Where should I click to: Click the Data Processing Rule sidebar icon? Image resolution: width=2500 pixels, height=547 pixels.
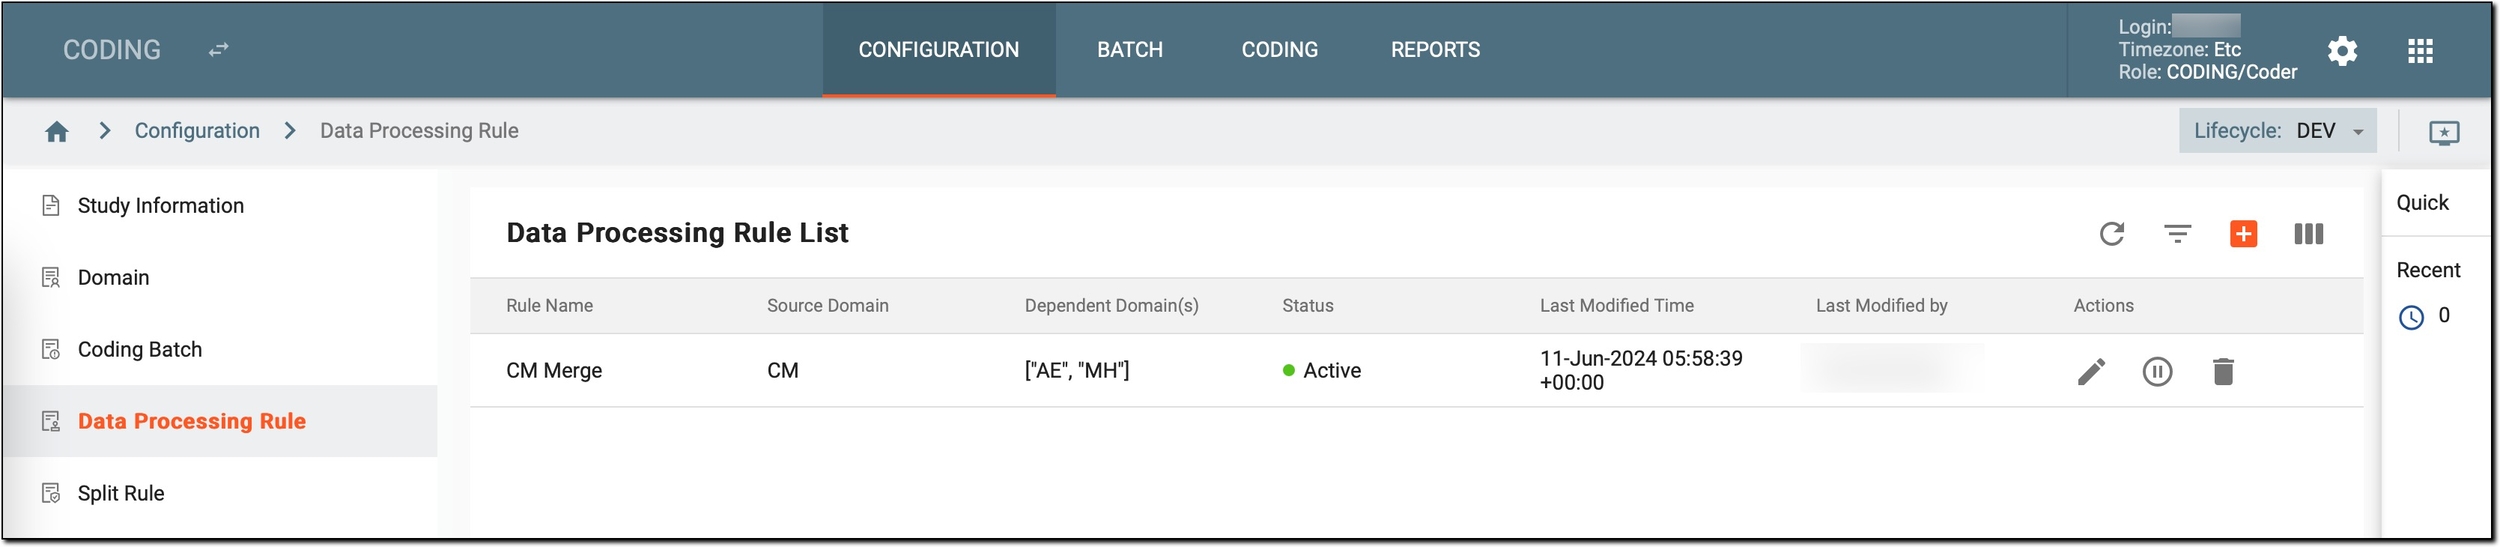(51, 421)
